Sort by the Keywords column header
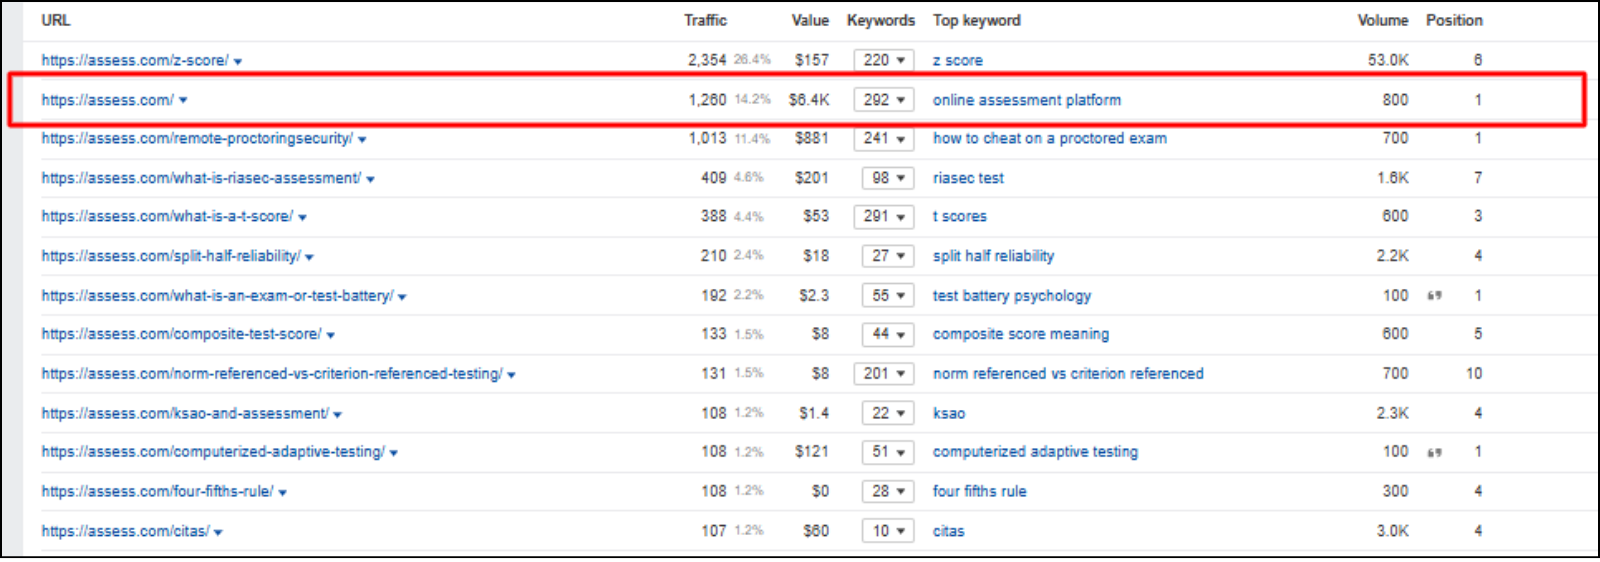The image size is (1600, 562). (x=881, y=20)
